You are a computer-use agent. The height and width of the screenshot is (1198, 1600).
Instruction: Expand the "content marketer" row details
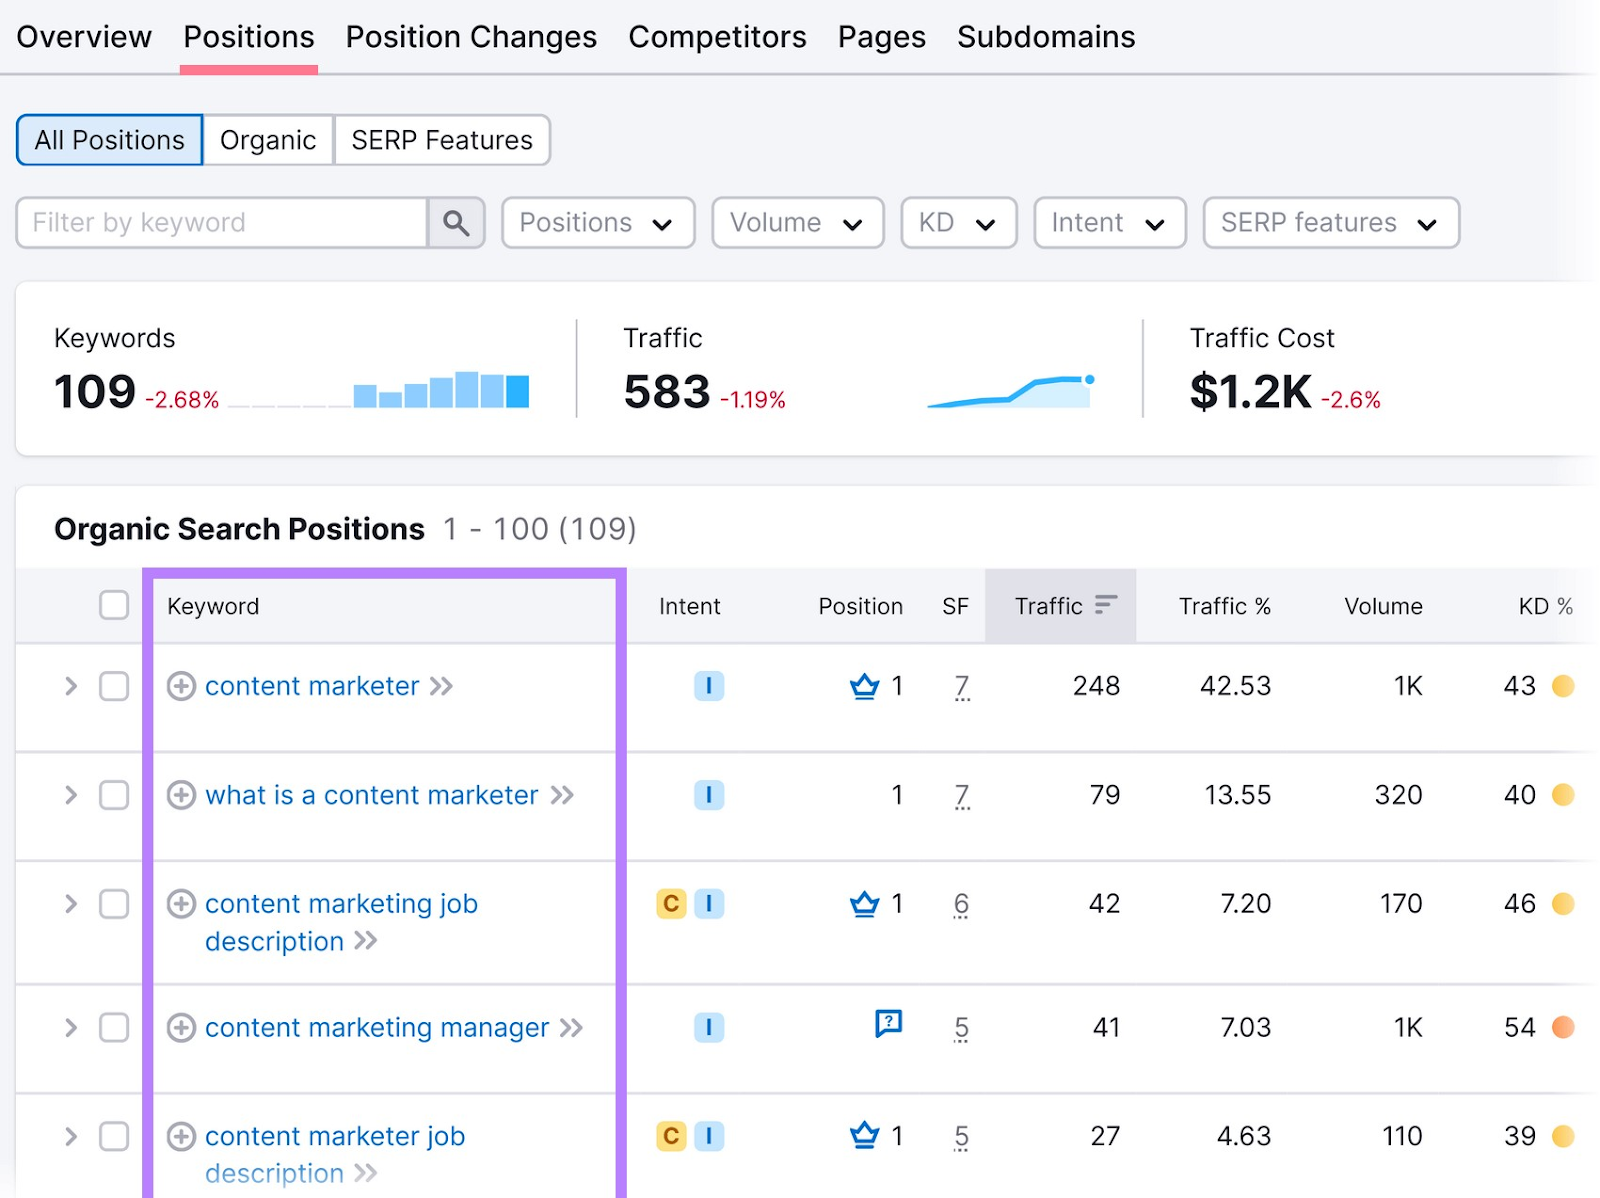point(70,686)
